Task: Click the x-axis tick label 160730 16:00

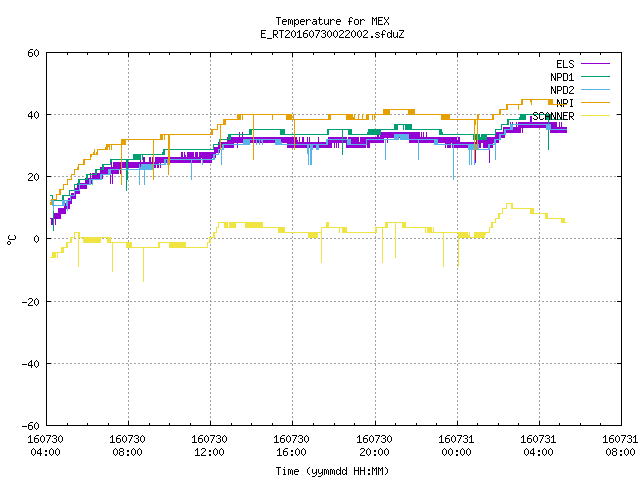Action: coord(291,445)
